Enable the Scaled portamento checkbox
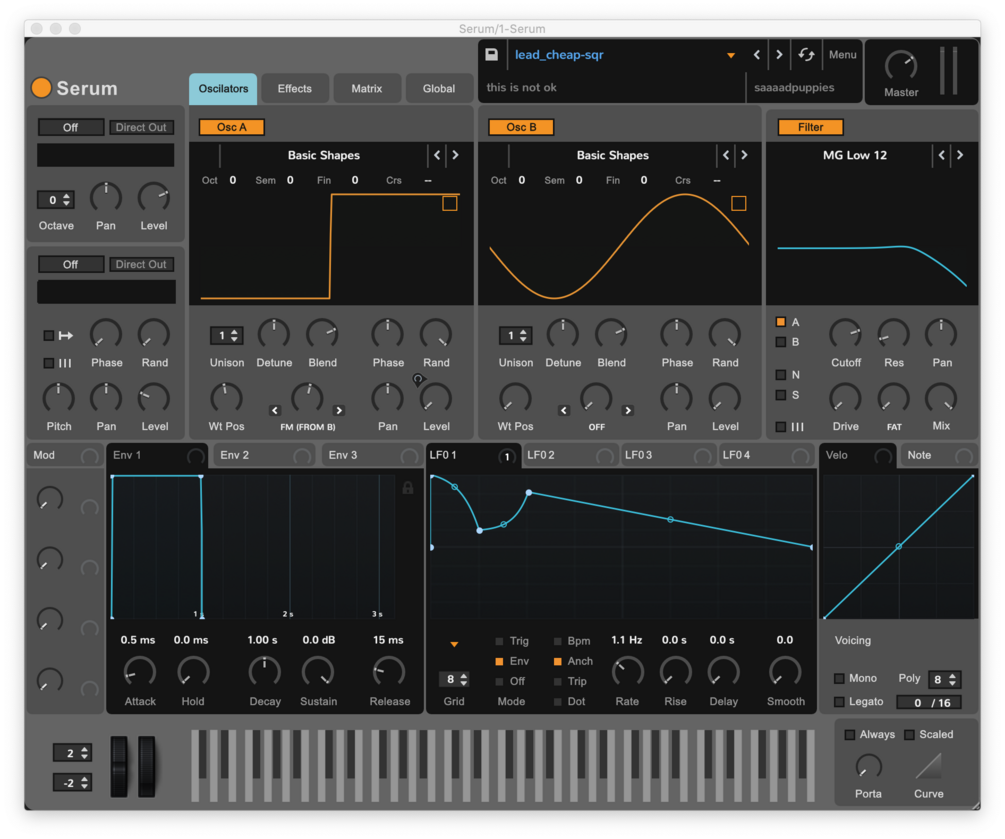The height and width of the screenshot is (839, 1005). [x=909, y=735]
